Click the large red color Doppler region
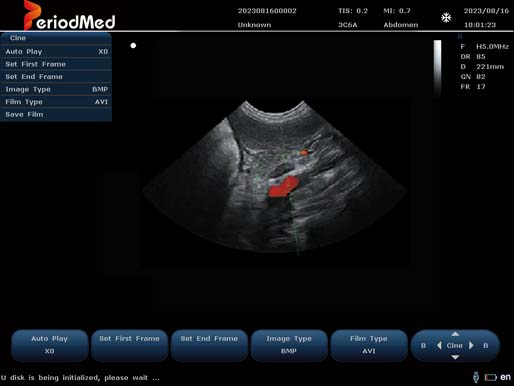The image size is (514, 386). tap(283, 187)
